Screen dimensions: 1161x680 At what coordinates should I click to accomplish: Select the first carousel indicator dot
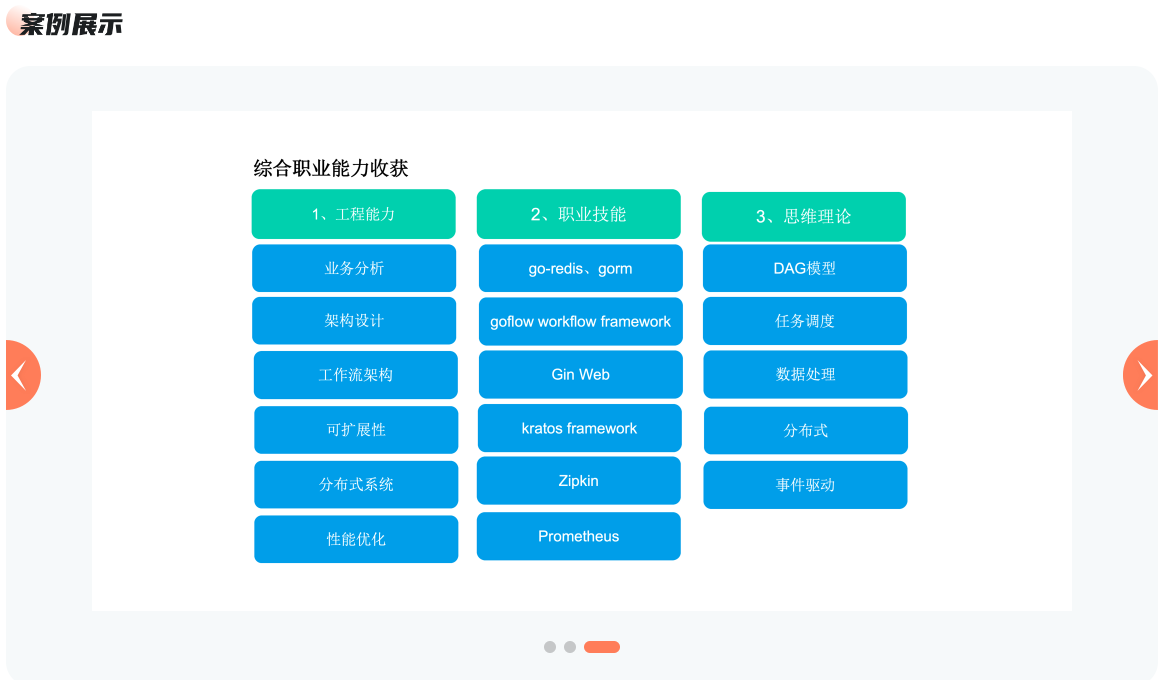[550, 647]
